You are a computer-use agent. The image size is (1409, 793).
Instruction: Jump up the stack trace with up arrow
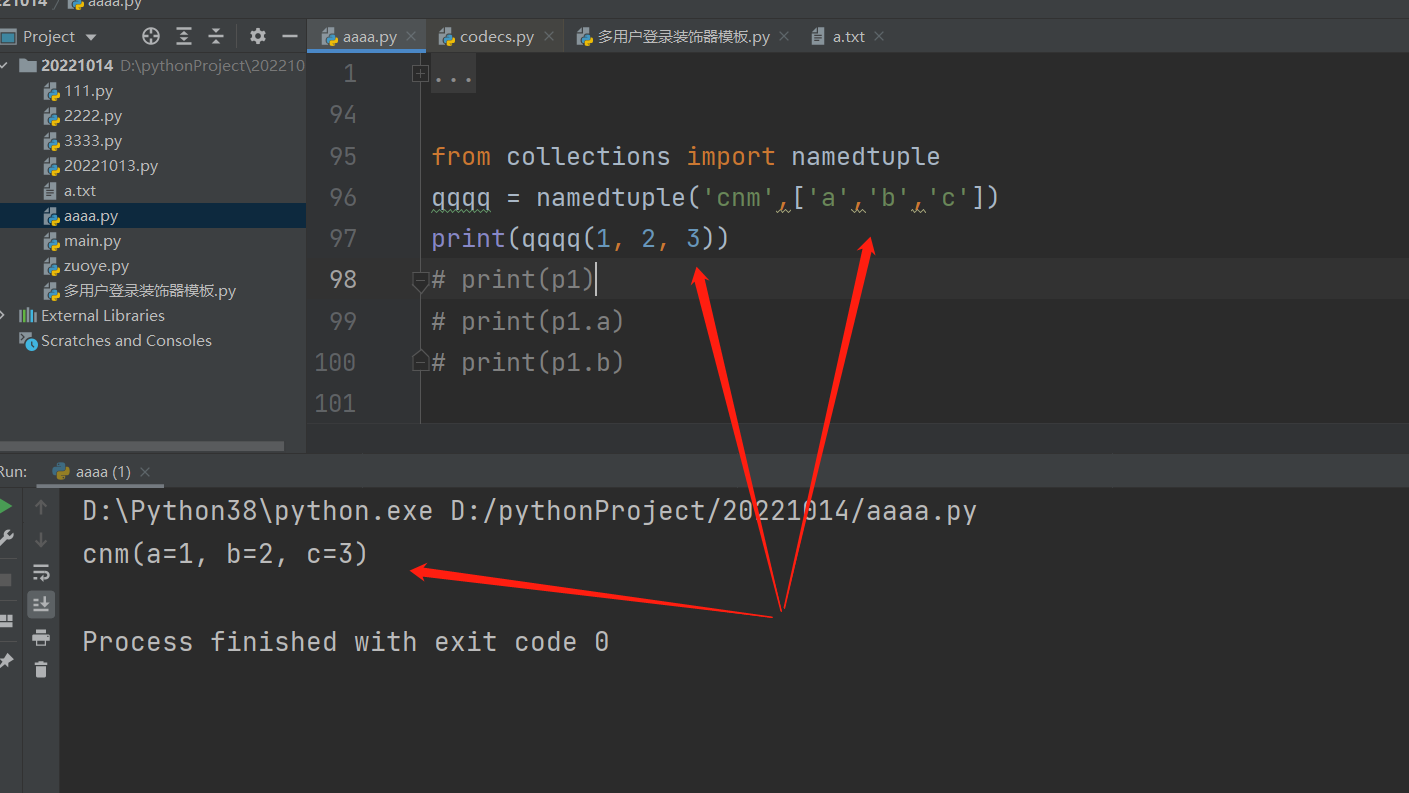tap(41, 507)
